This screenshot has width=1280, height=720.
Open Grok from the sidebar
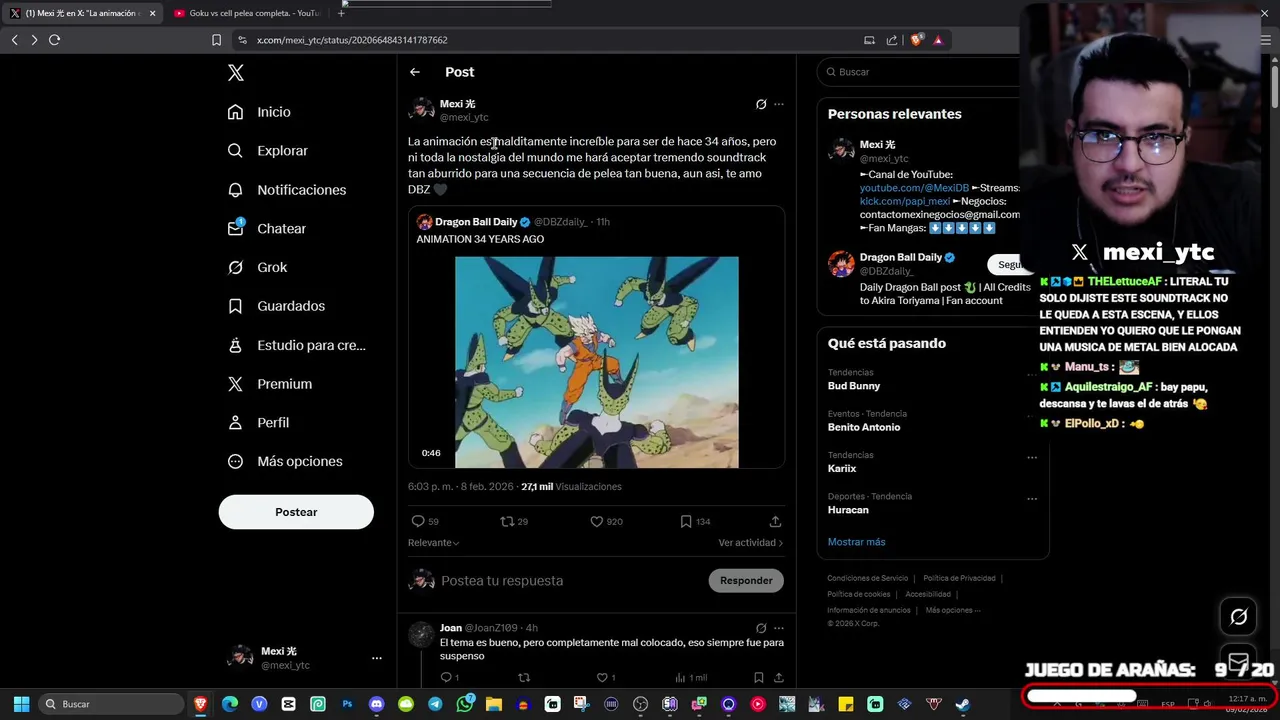[x=257, y=267]
